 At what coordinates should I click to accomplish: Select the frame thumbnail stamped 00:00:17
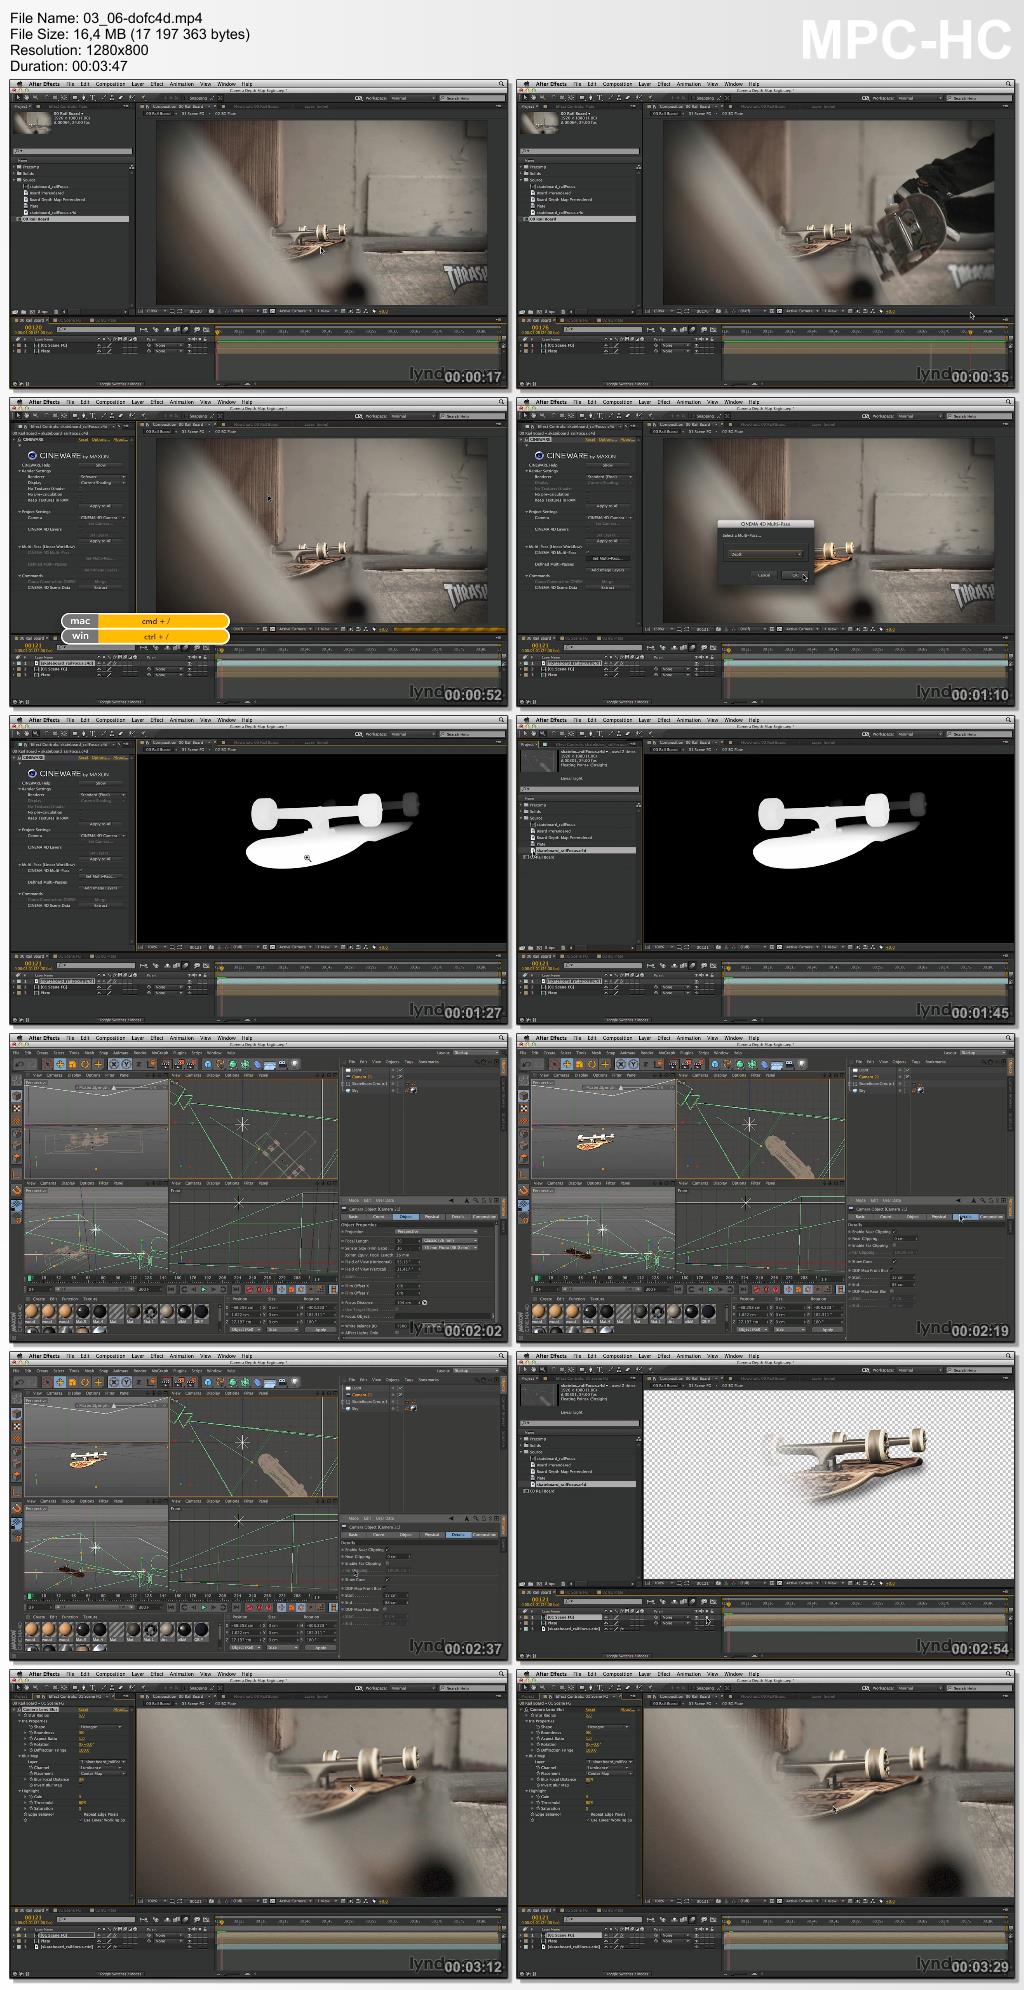[x=259, y=233]
